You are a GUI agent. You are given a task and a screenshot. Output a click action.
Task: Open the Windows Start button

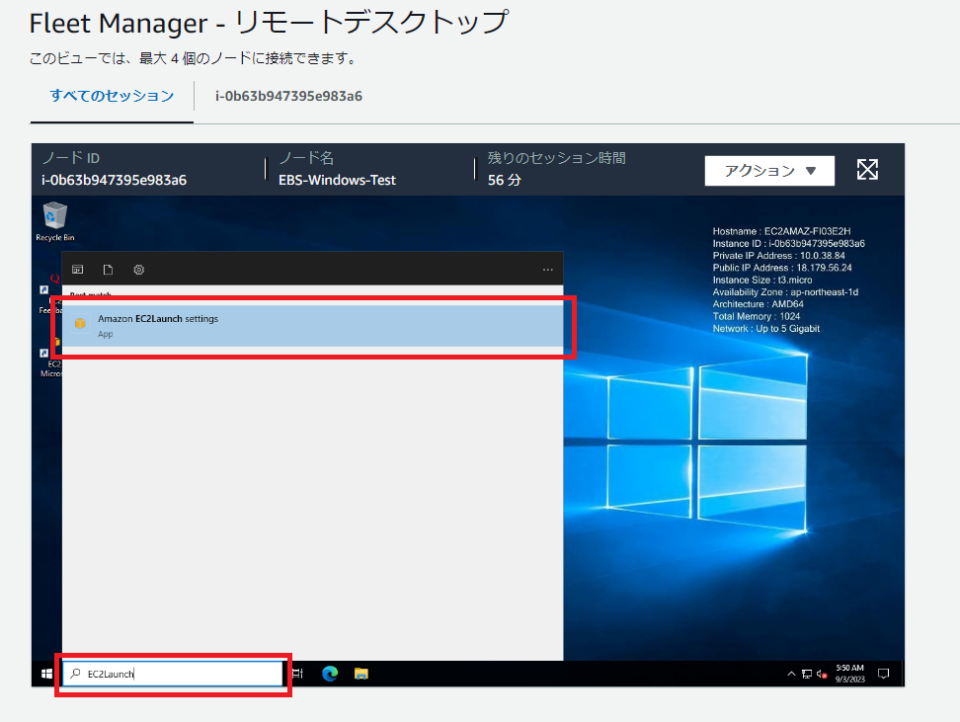[x=47, y=674]
